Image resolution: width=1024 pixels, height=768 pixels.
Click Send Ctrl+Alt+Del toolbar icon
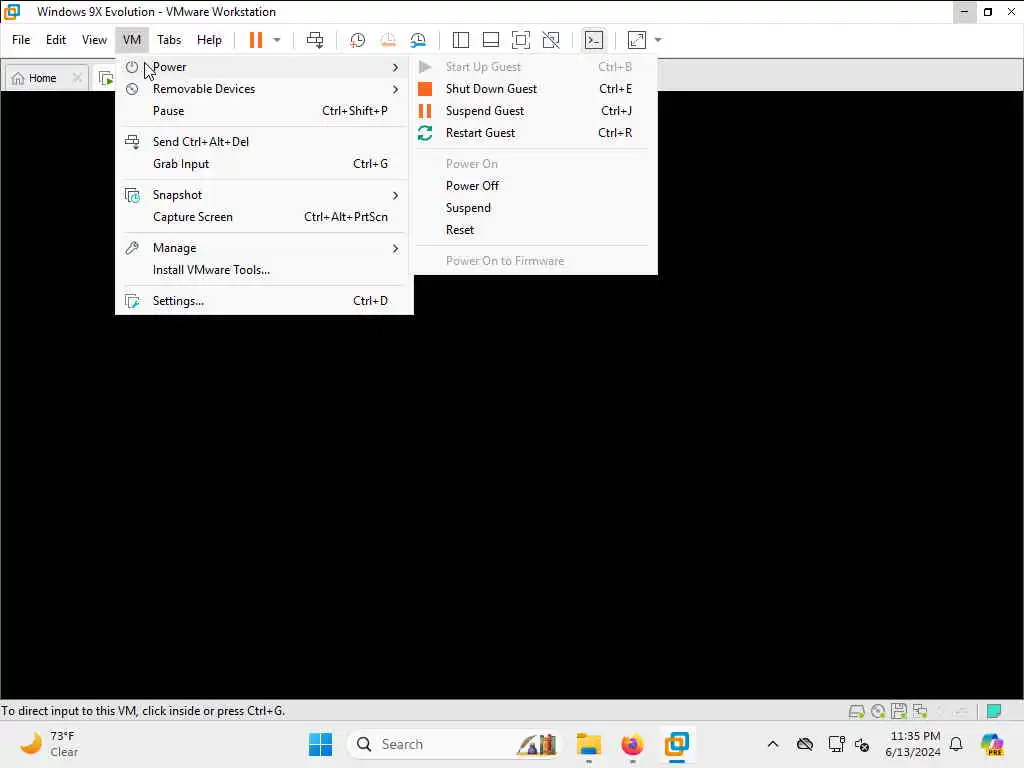(x=315, y=40)
